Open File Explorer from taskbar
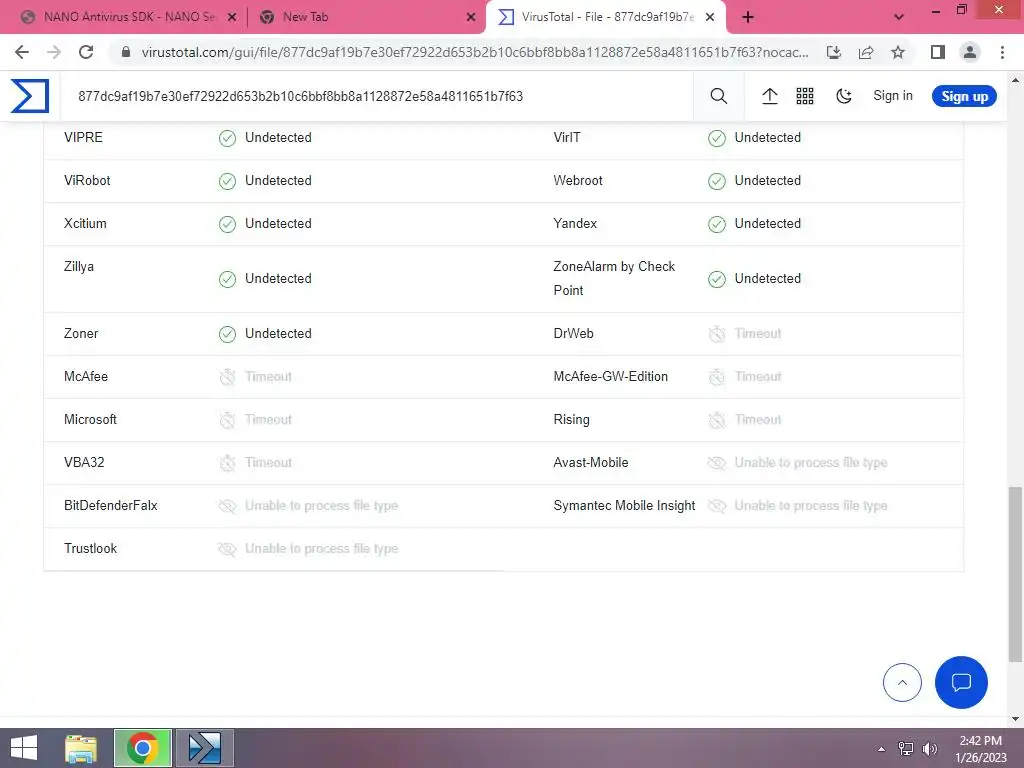 click(81, 748)
